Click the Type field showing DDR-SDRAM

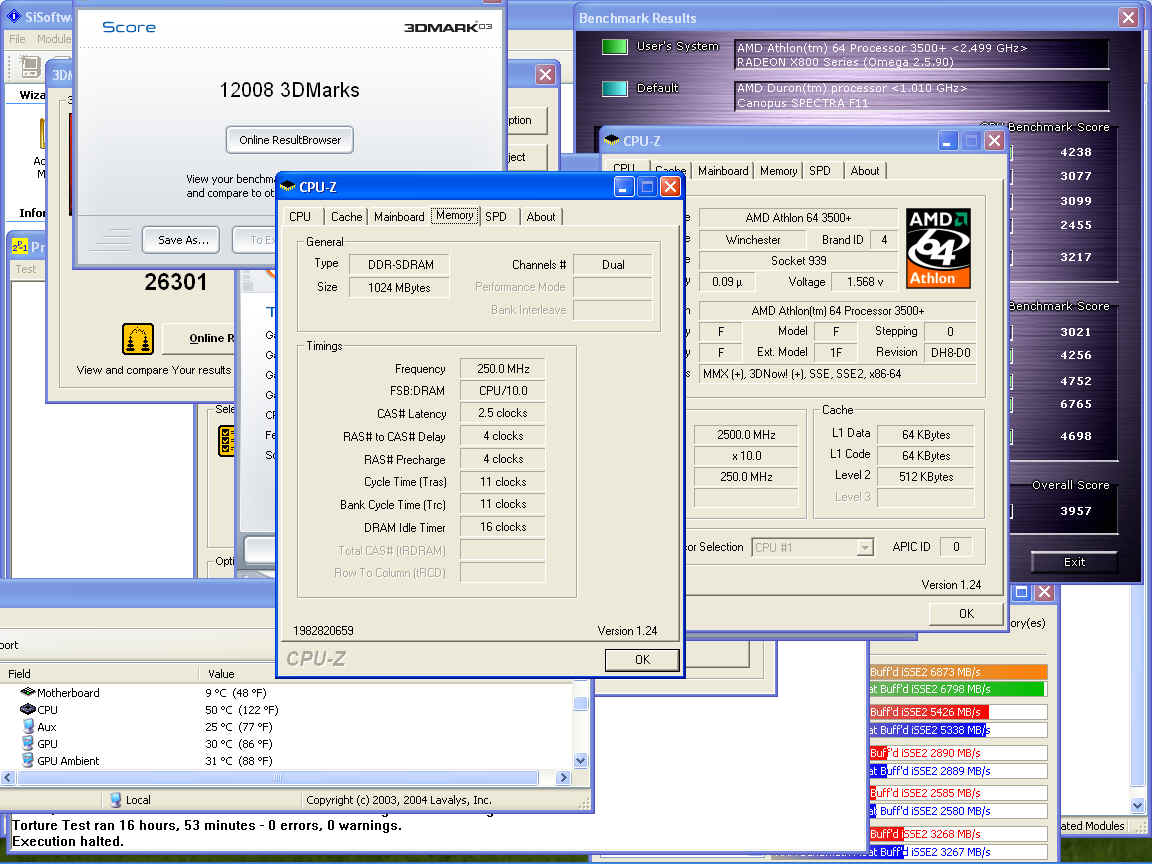coord(399,264)
